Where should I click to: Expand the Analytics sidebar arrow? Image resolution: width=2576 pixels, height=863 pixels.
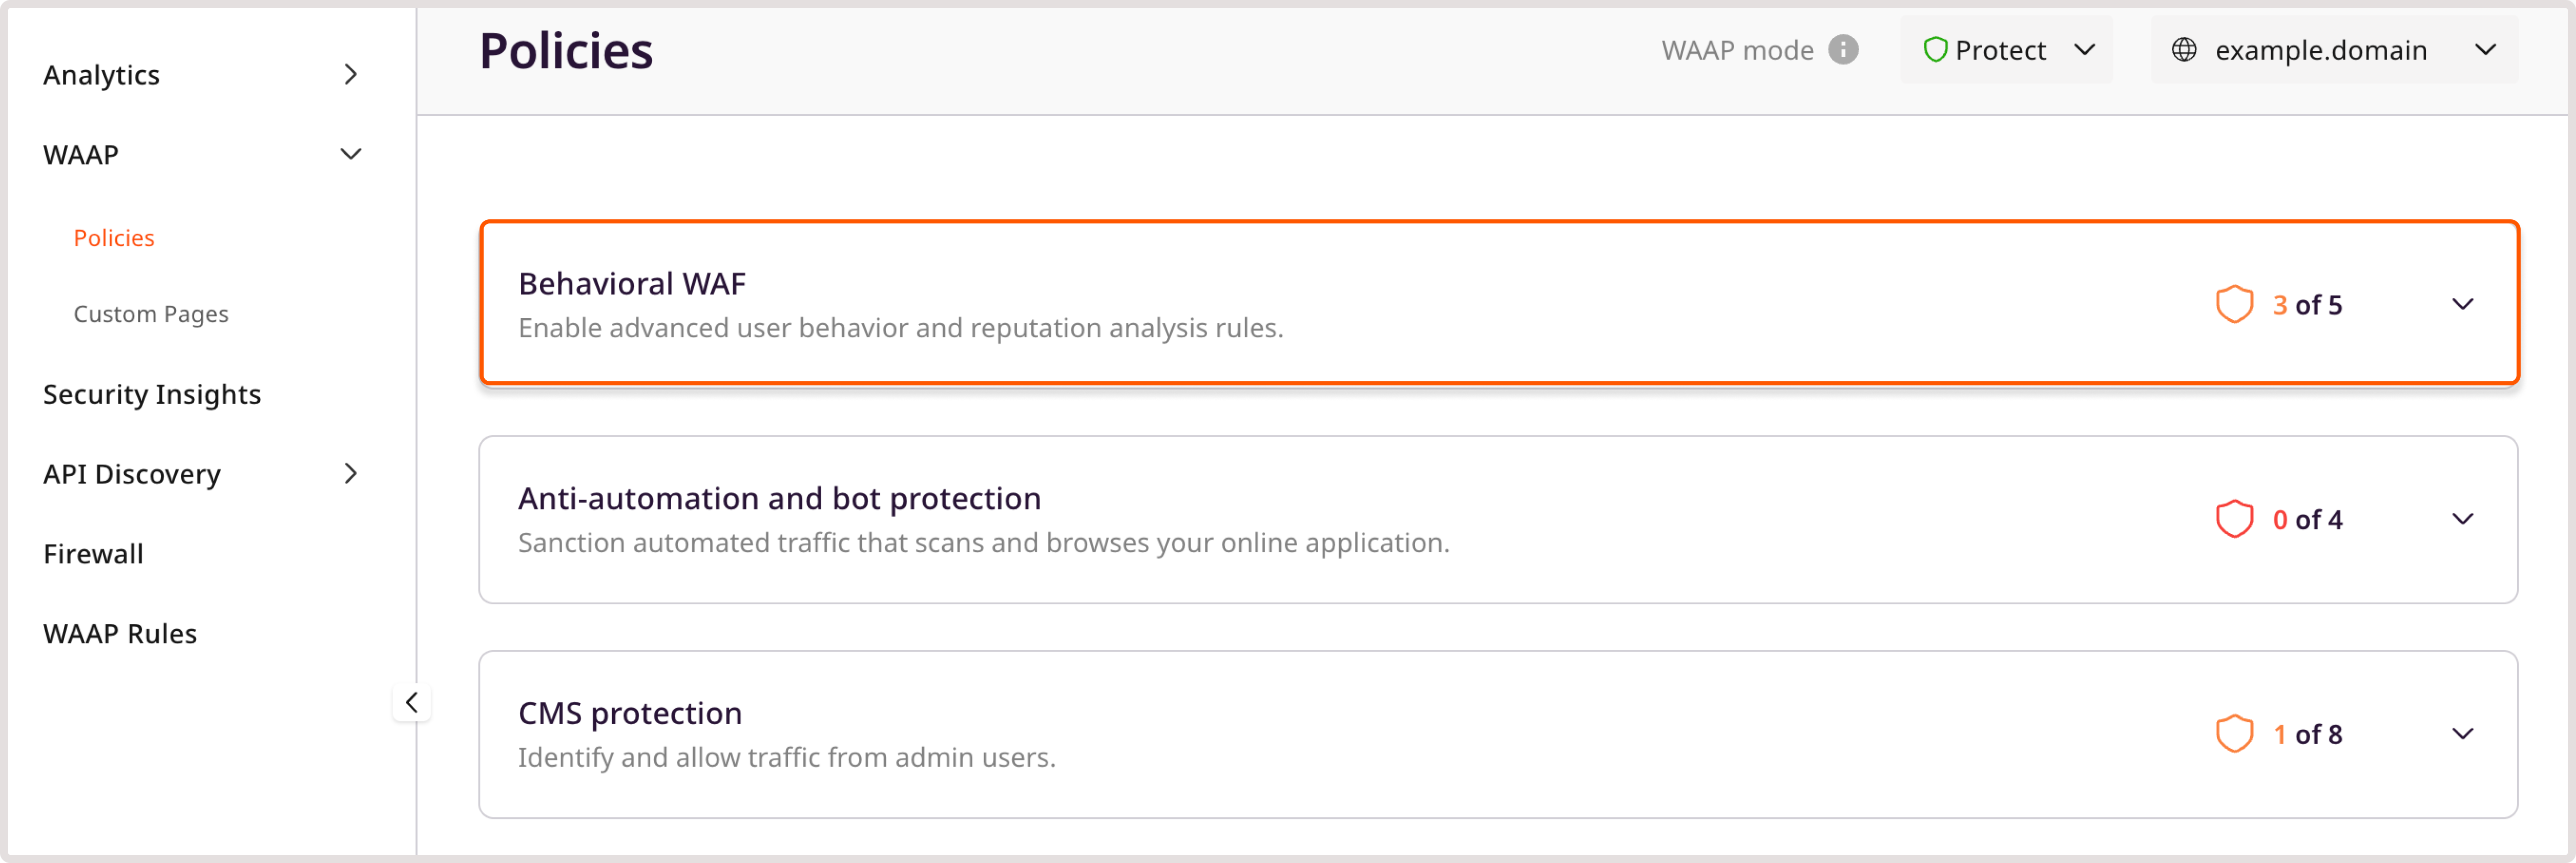tap(350, 75)
